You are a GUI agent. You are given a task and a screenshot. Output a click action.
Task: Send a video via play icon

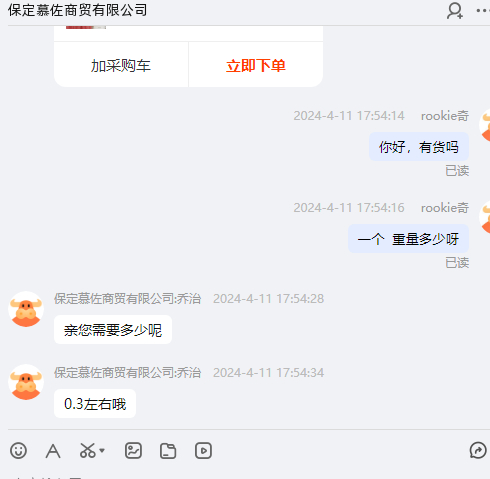[x=203, y=451]
